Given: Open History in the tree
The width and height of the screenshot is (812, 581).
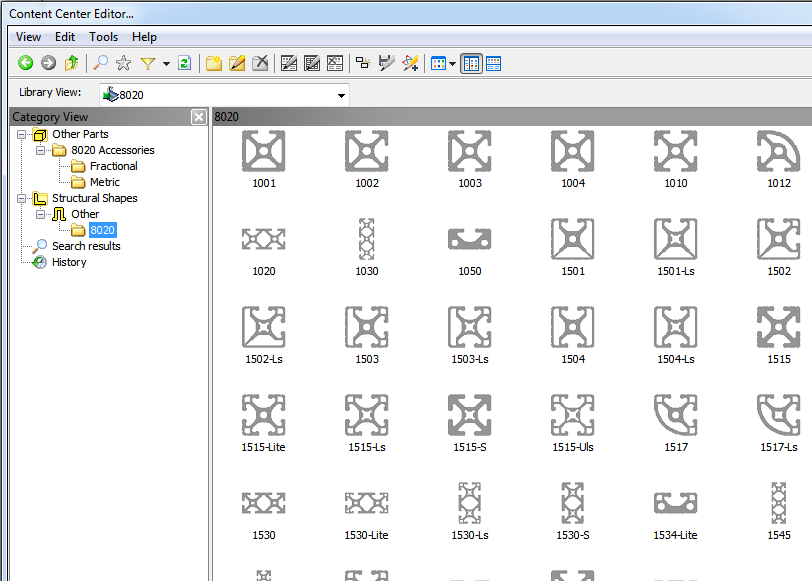Looking at the screenshot, I should point(69,262).
